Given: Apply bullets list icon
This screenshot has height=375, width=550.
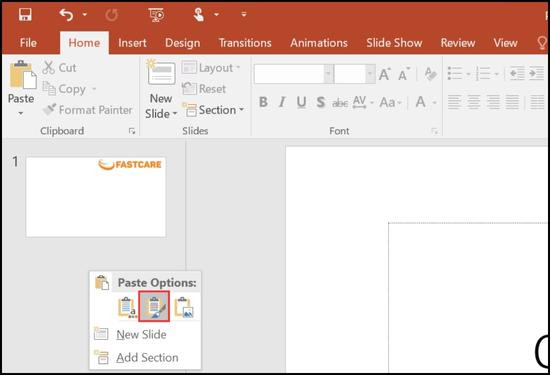Looking at the screenshot, I should (455, 74).
